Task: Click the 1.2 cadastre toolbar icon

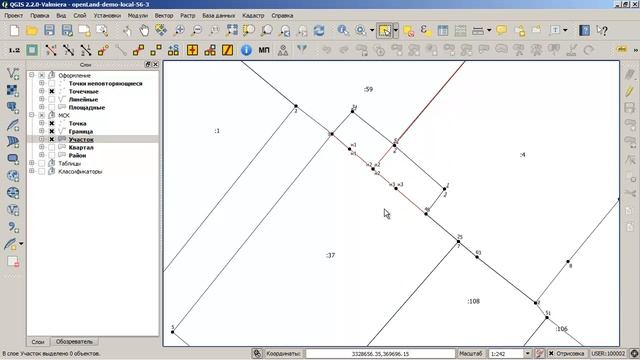Action: coord(14,50)
